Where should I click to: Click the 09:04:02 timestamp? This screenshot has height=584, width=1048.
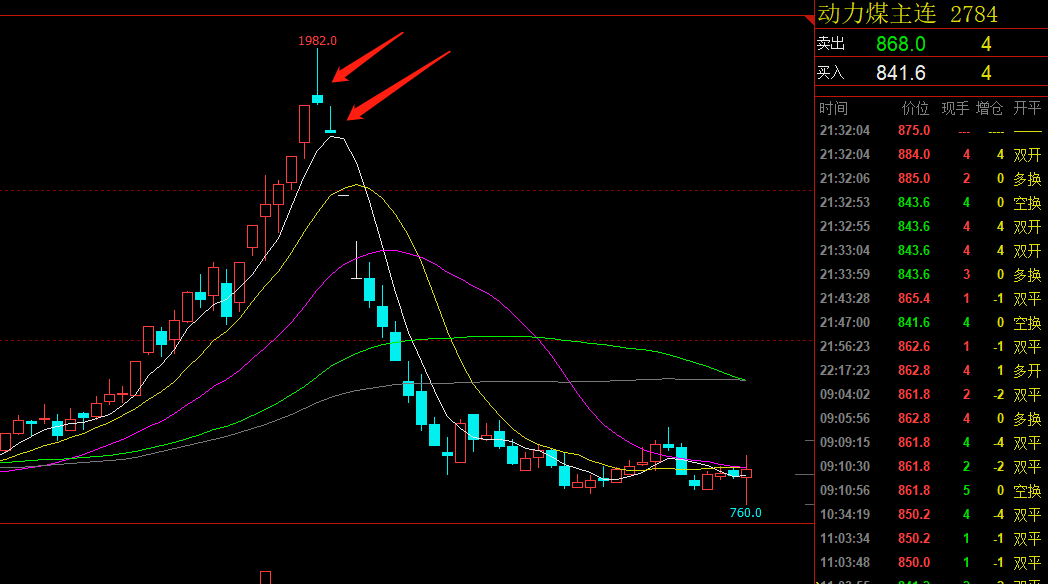tap(845, 395)
